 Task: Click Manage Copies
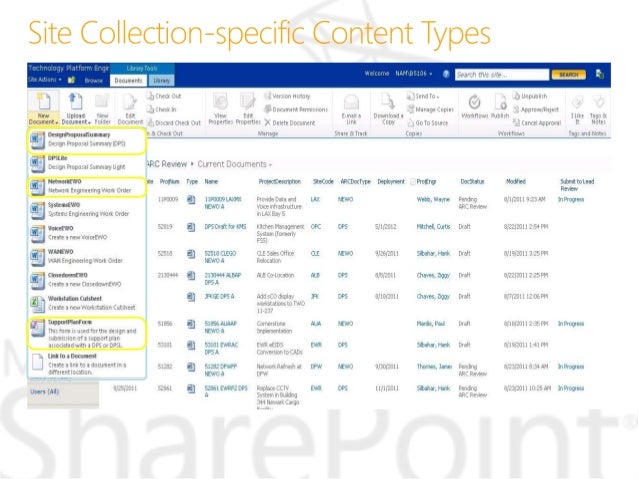(430, 109)
